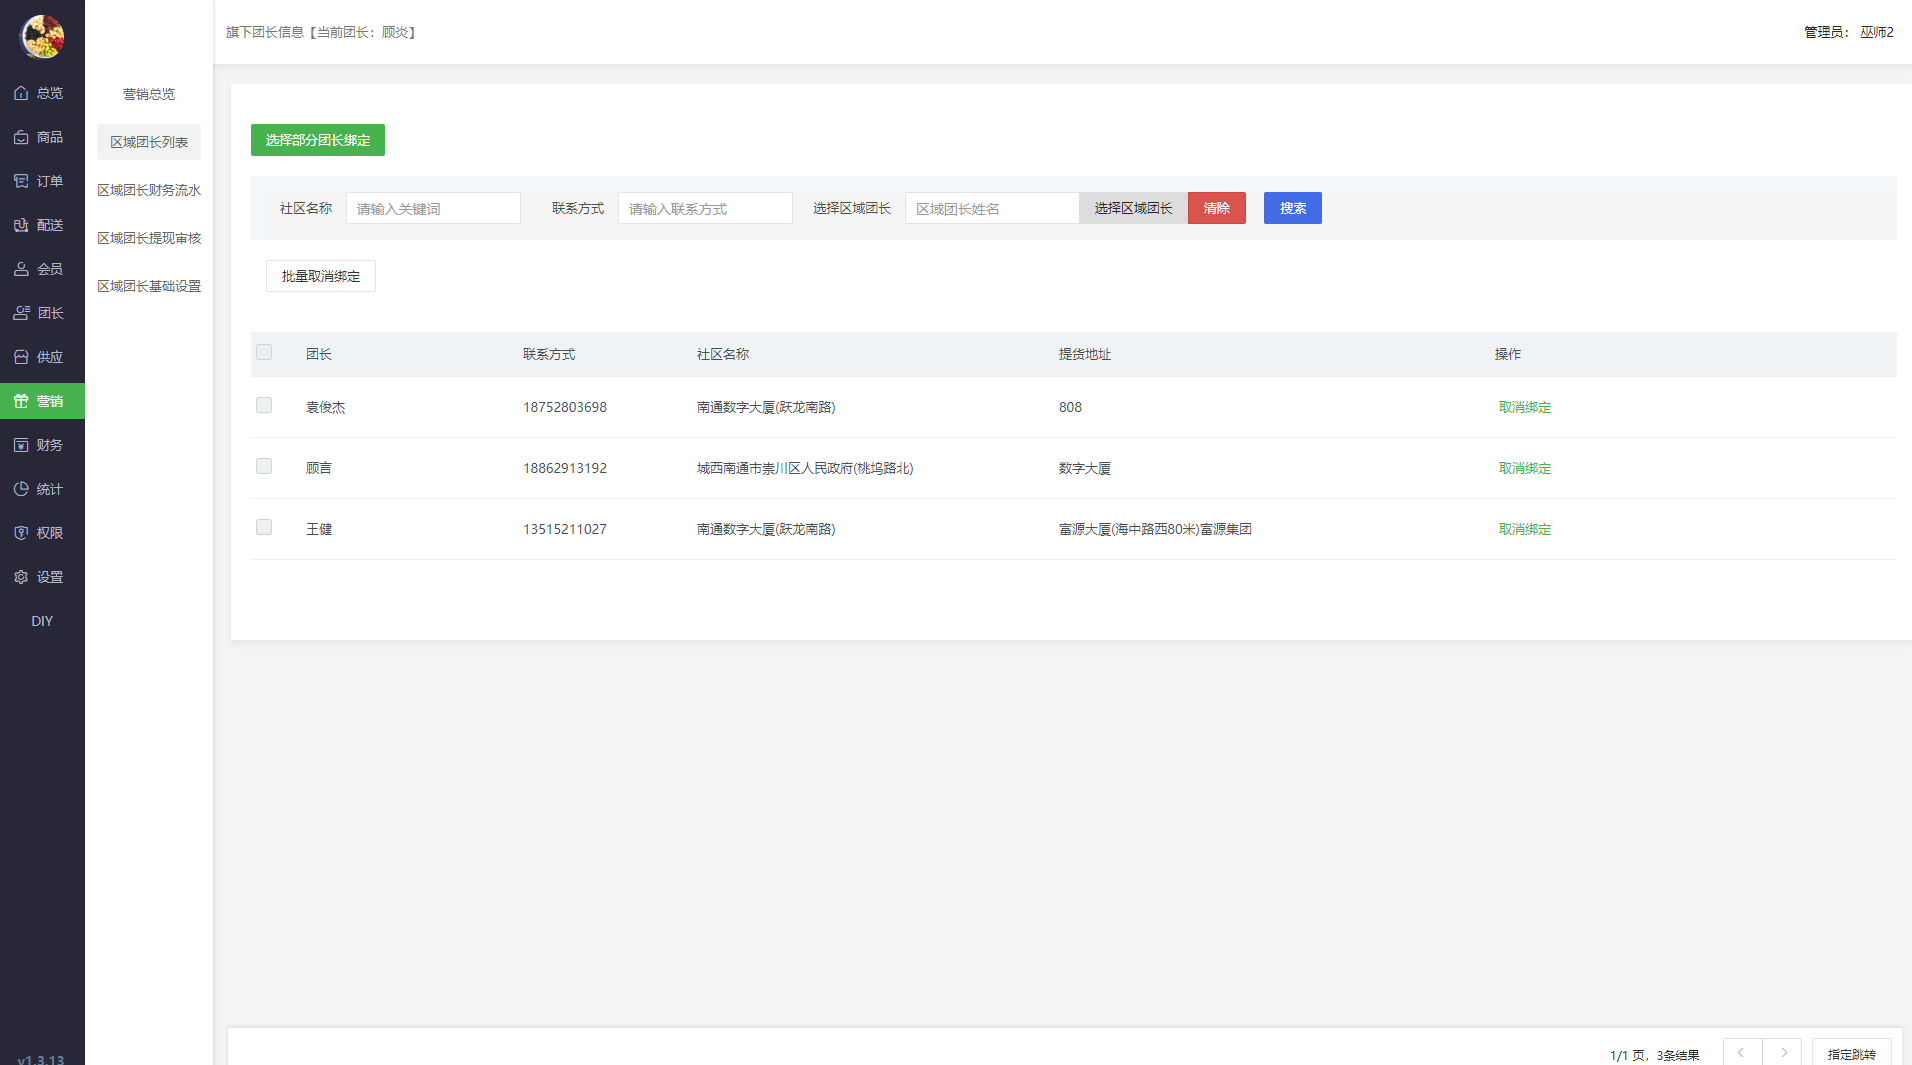
Task: Switch to 区域团长提现审核 submenu
Action: (149, 238)
